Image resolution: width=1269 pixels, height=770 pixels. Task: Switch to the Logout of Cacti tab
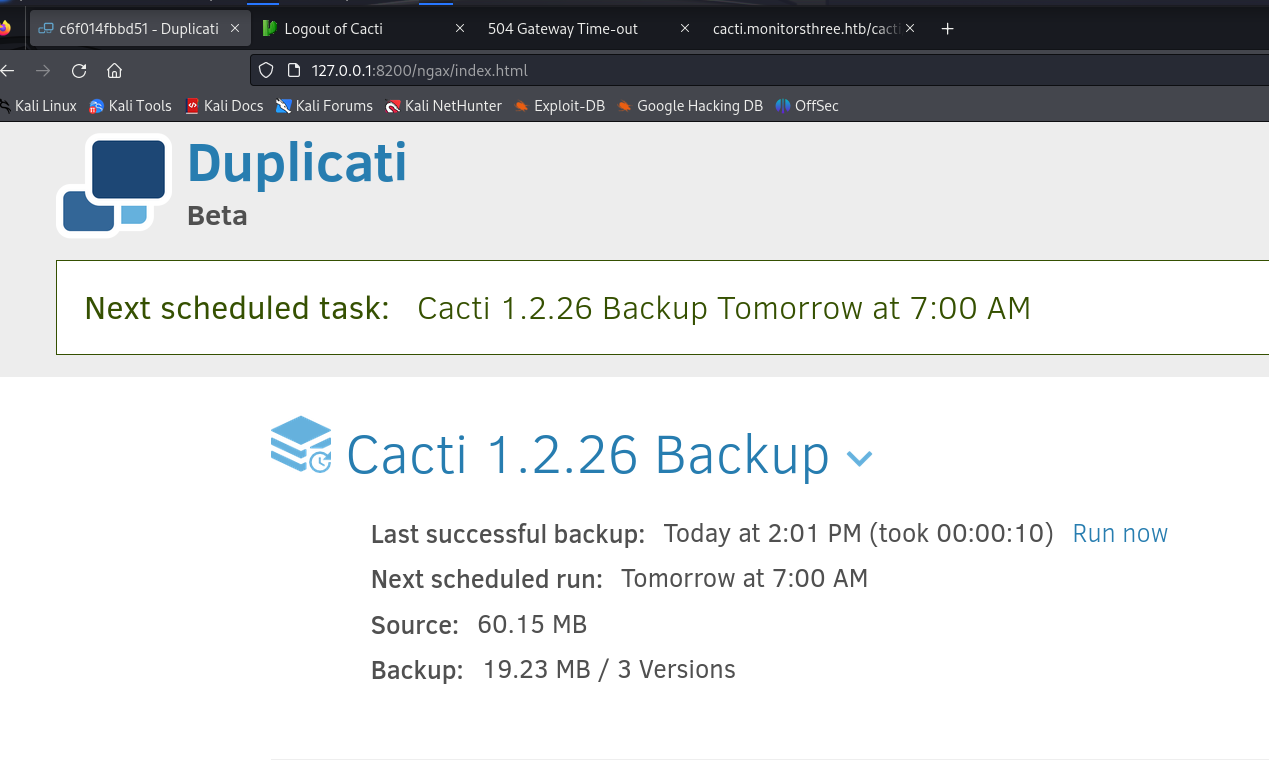(x=333, y=29)
